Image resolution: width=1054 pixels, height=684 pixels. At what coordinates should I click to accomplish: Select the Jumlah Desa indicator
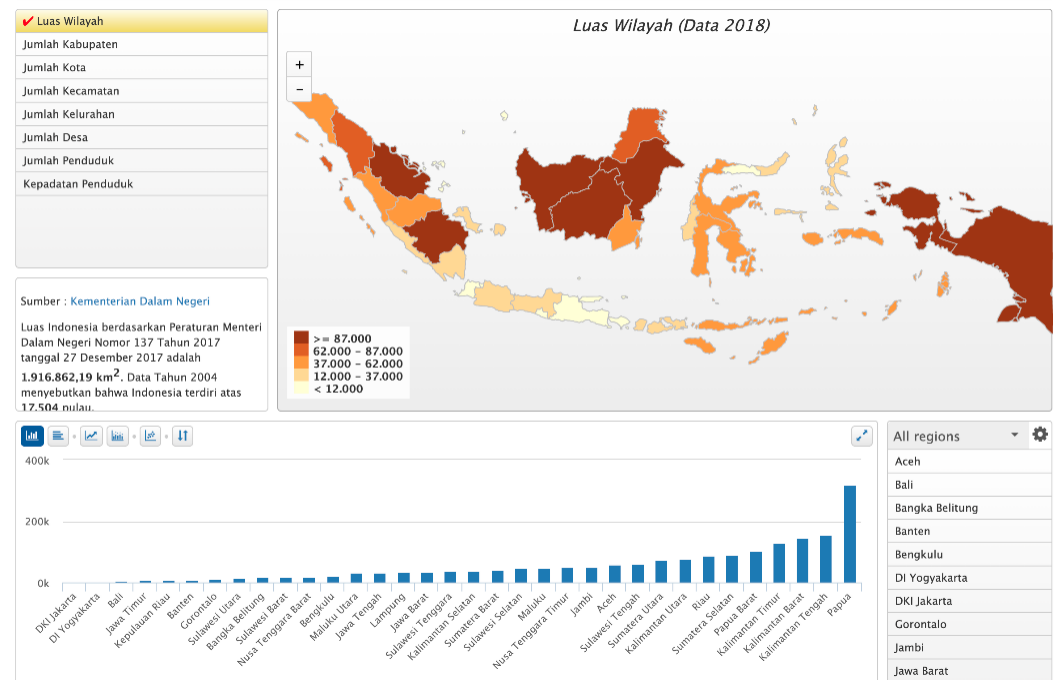141,138
